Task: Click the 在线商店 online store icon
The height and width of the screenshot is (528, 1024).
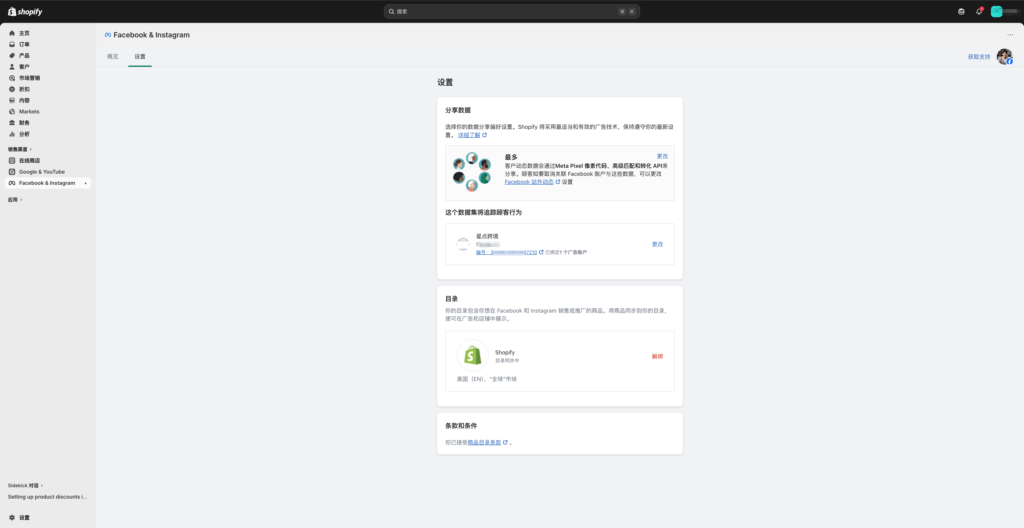Action: (x=12, y=160)
